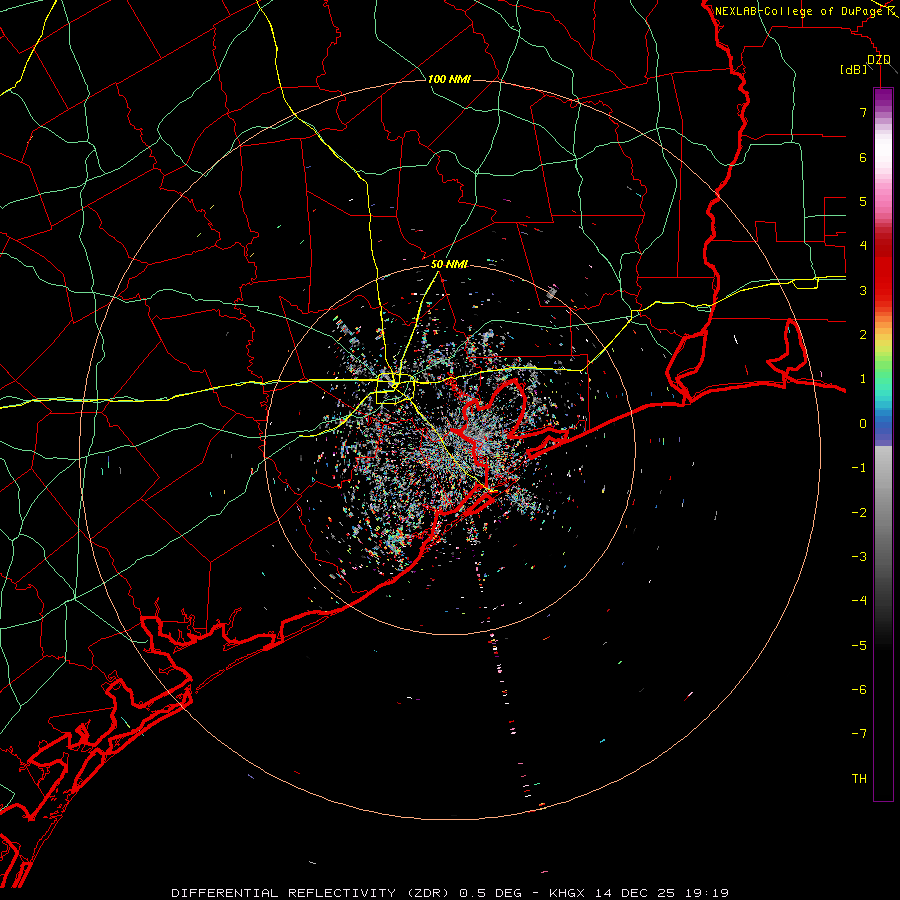This screenshot has height=900, width=900.
Task: Click the -5 value on the color scale
Action: [859, 646]
